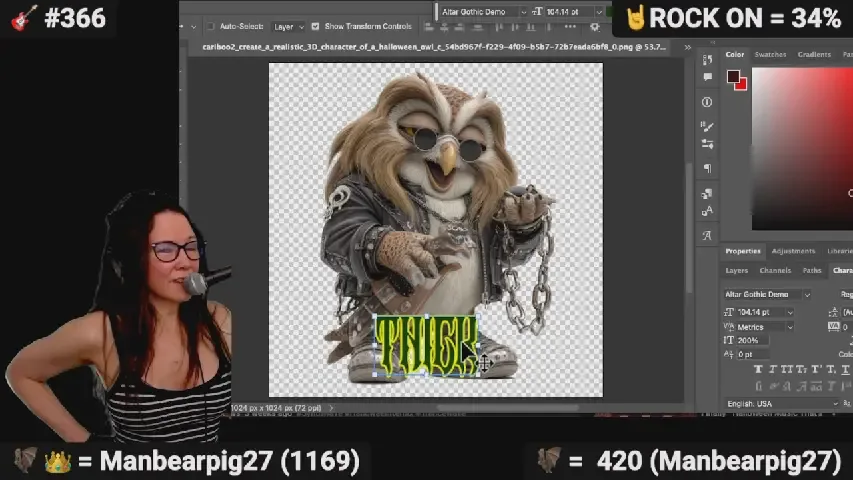
Task: Switch to the Swatches tab
Action: 770,55
